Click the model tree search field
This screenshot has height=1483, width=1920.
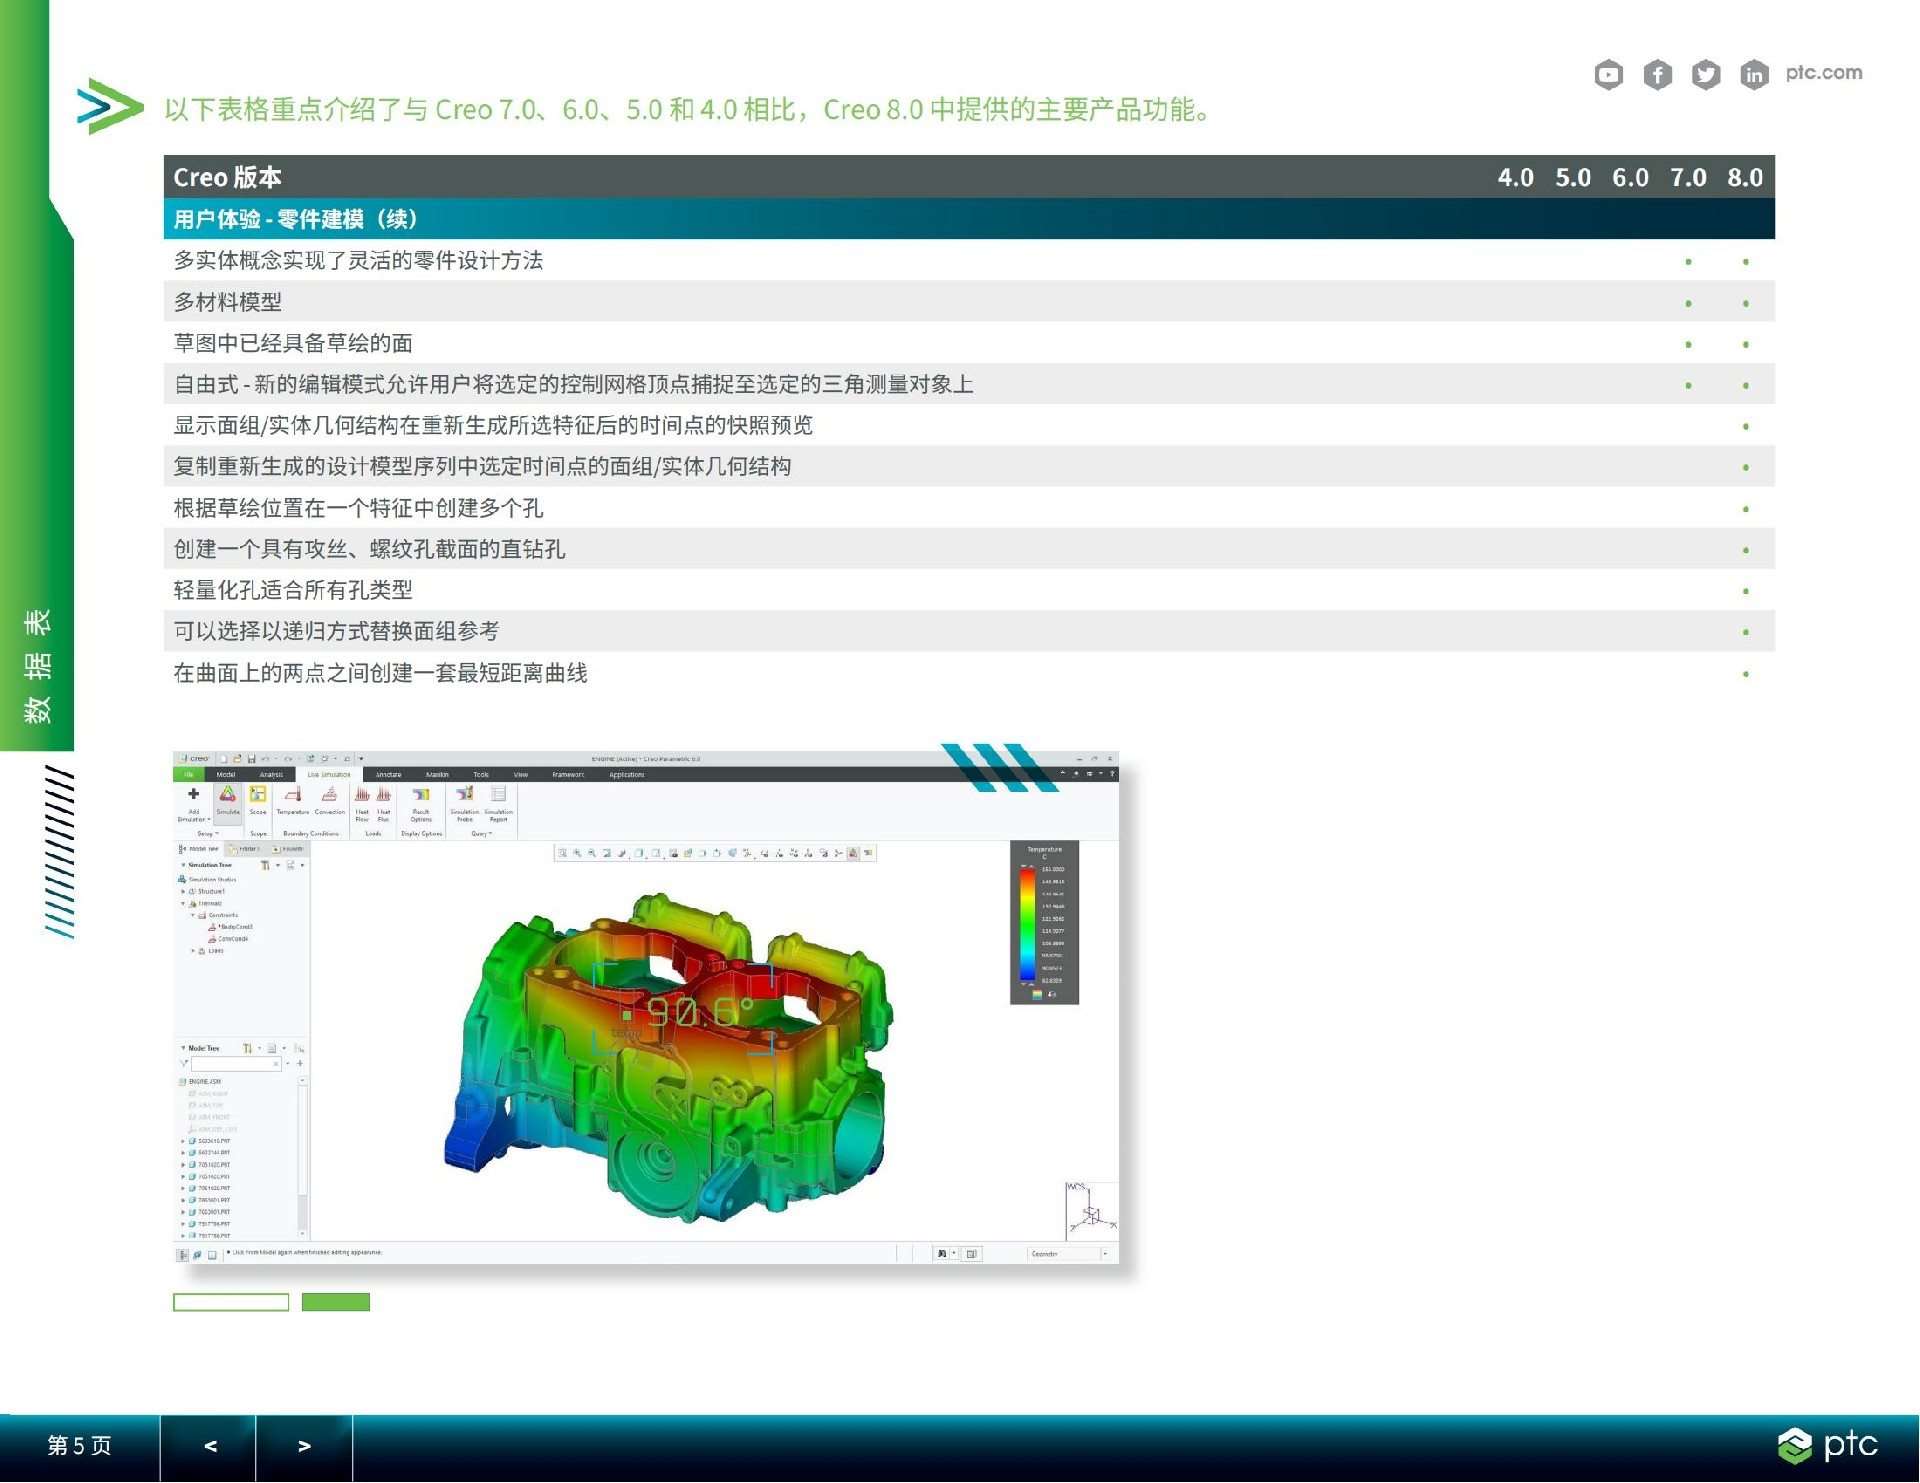tap(237, 1064)
